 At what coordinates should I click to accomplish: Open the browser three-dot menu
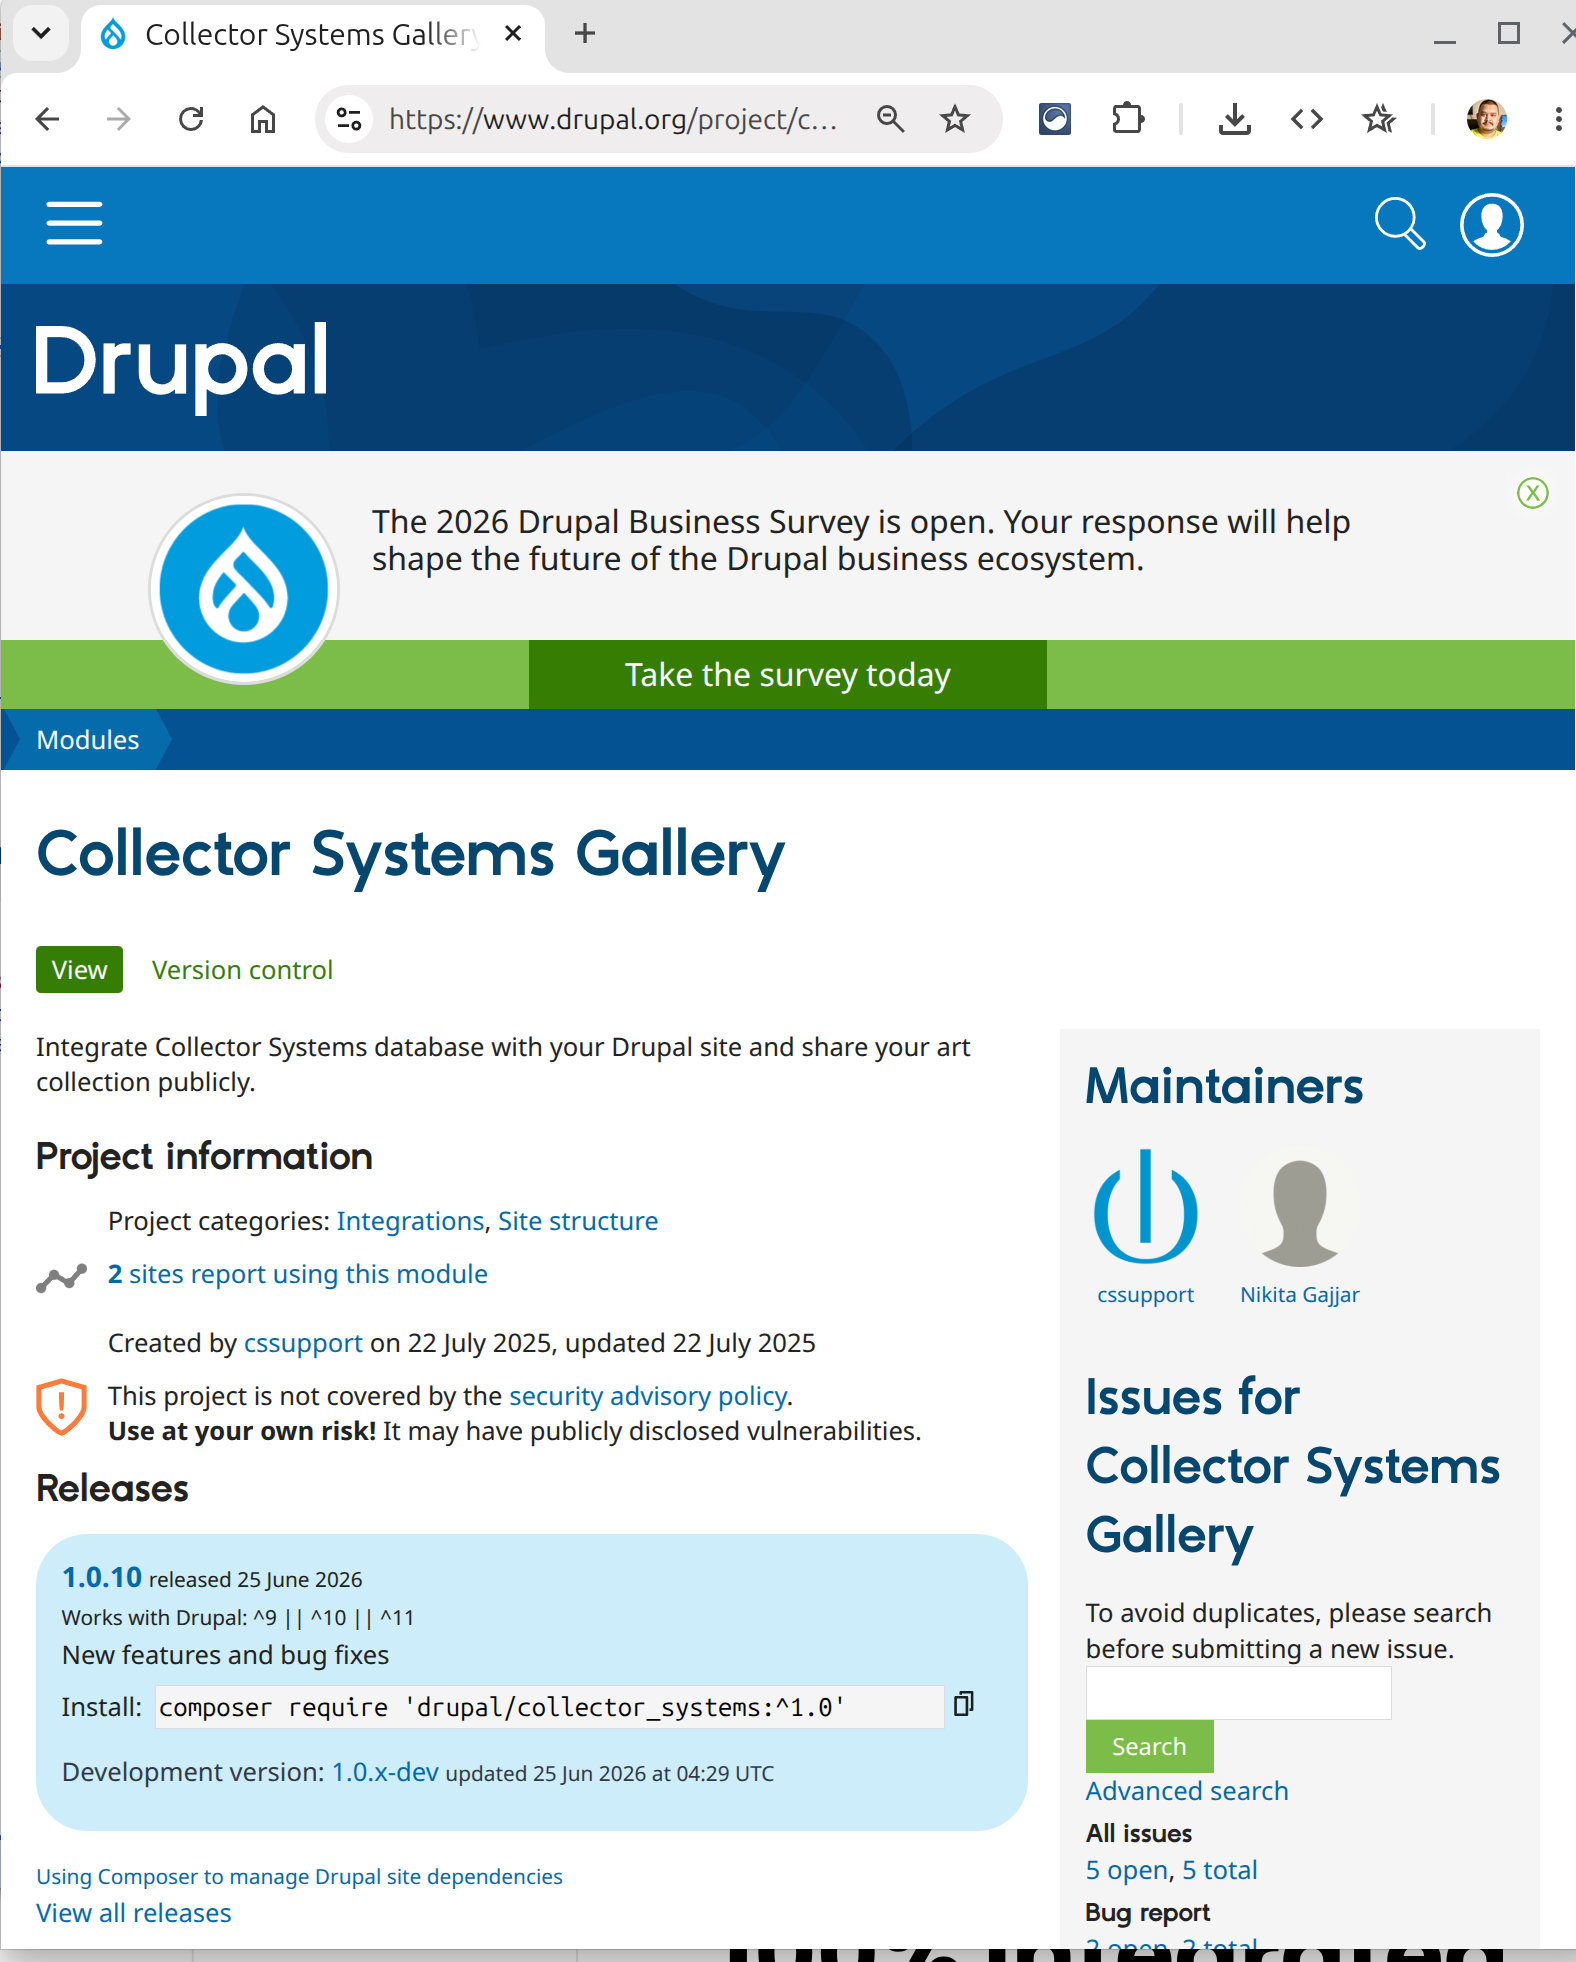click(1558, 120)
